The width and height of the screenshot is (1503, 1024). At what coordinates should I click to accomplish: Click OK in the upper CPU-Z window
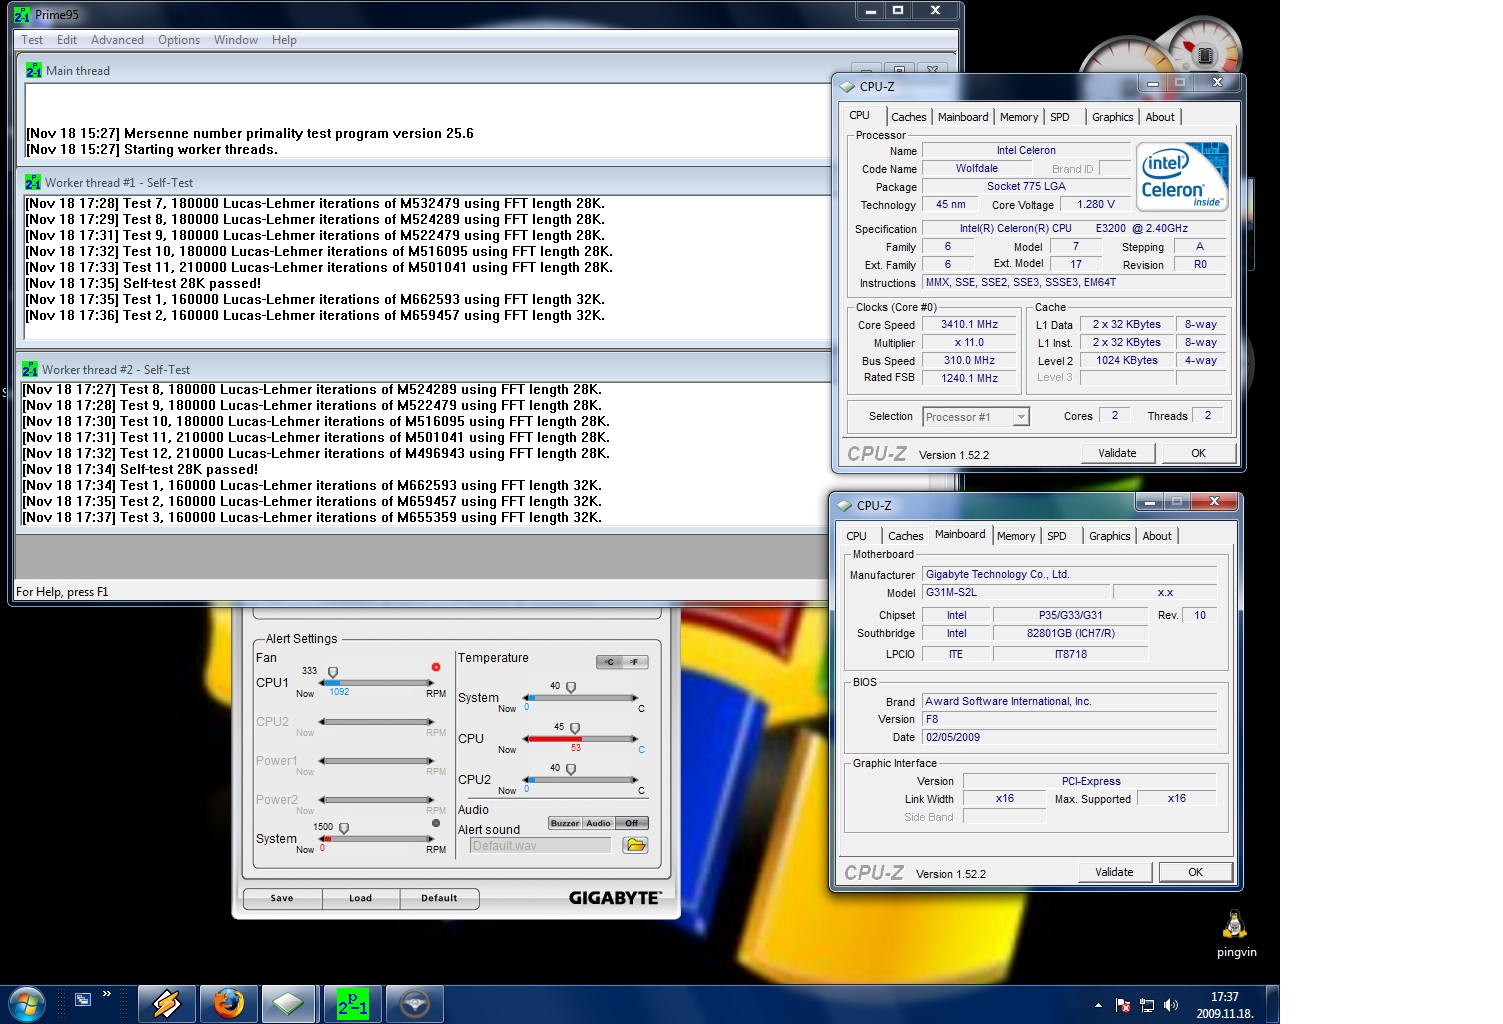[x=1198, y=453]
